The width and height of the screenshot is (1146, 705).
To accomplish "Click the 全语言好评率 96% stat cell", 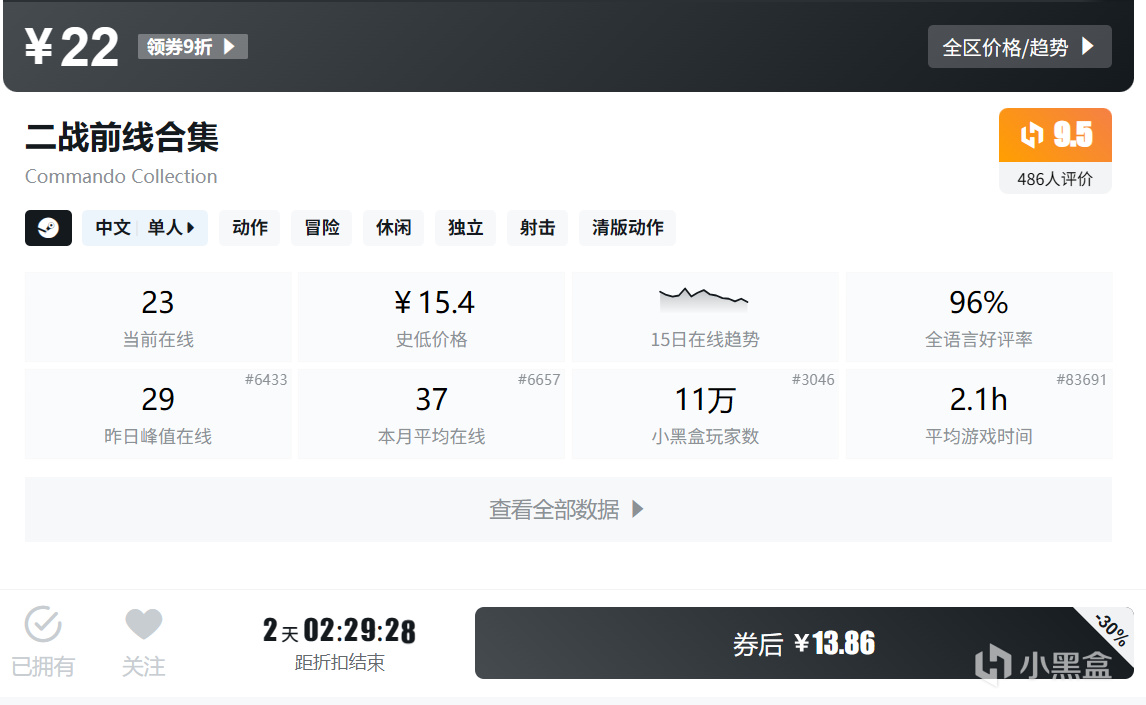I will pos(979,317).
